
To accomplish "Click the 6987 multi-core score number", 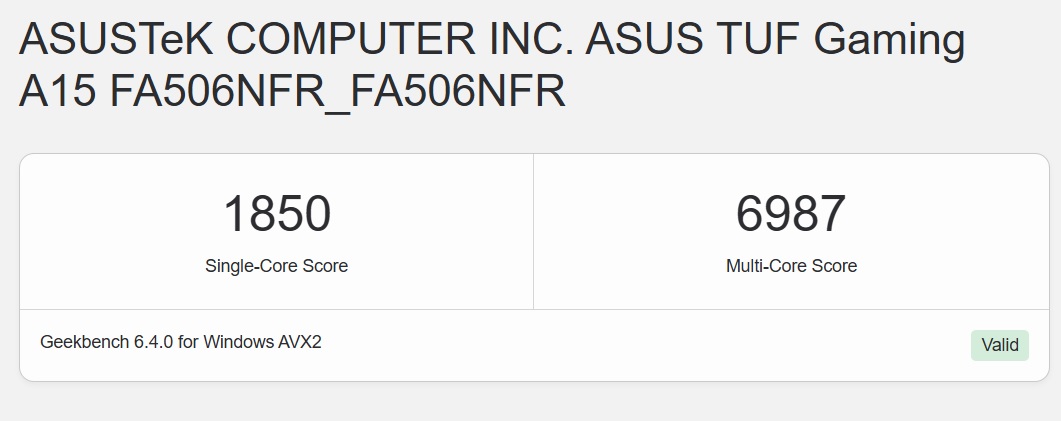I will click(791, 214).
